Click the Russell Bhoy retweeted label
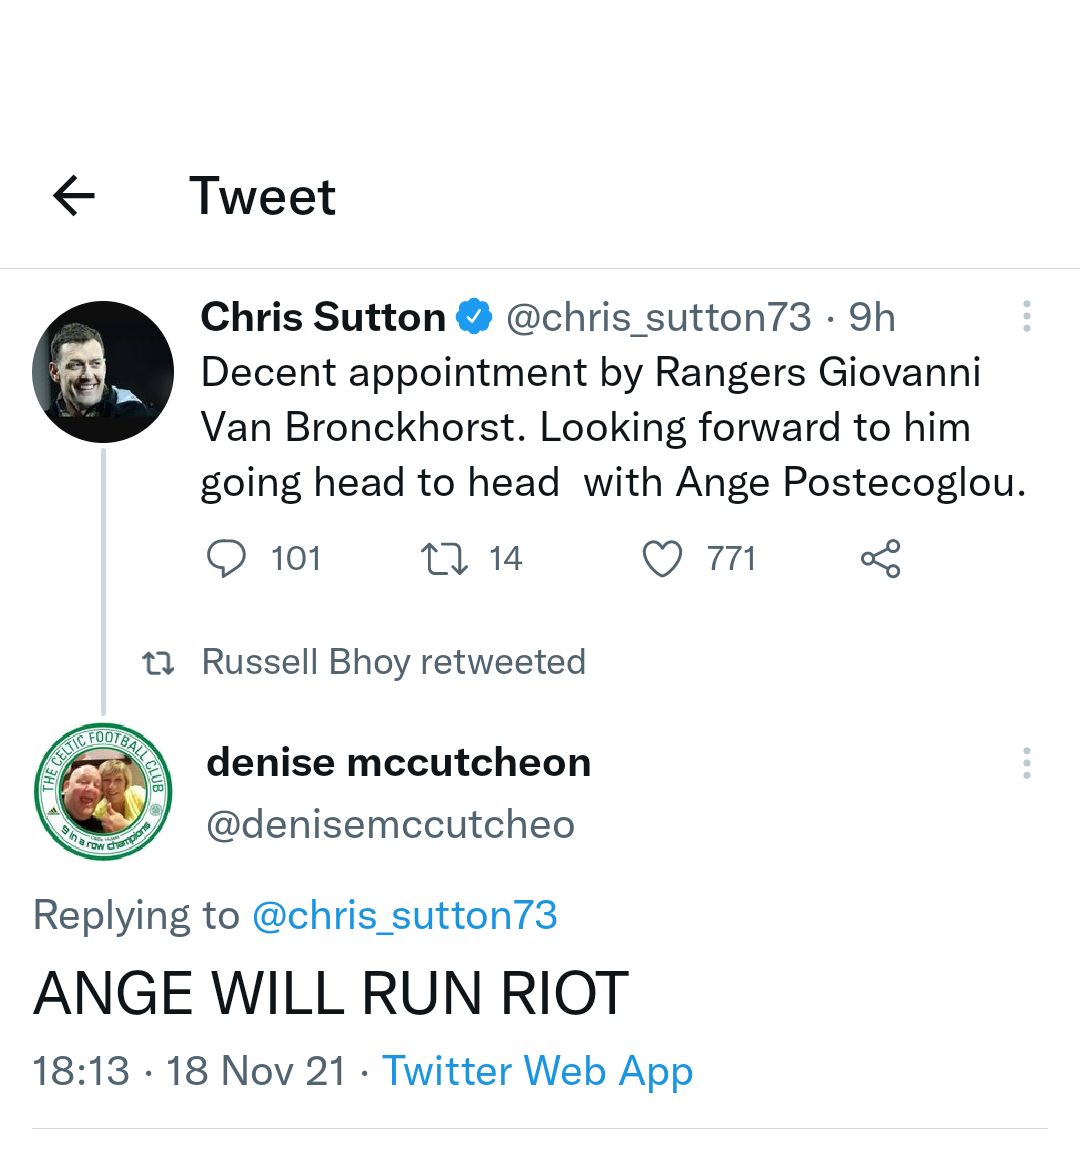The height and width of the screenshot is (1154, 1080). [x=393, y=662]
